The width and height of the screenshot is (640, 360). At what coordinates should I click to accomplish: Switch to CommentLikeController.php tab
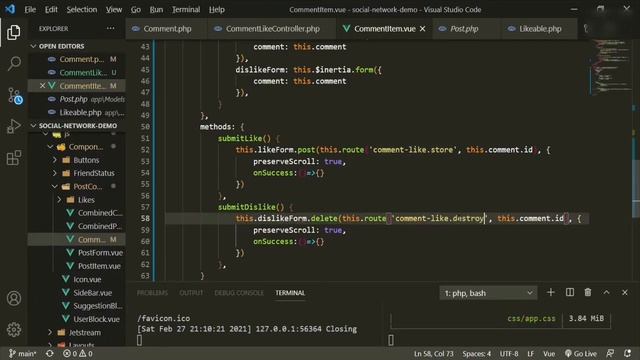pyautogui.click(x=272, y=29)
